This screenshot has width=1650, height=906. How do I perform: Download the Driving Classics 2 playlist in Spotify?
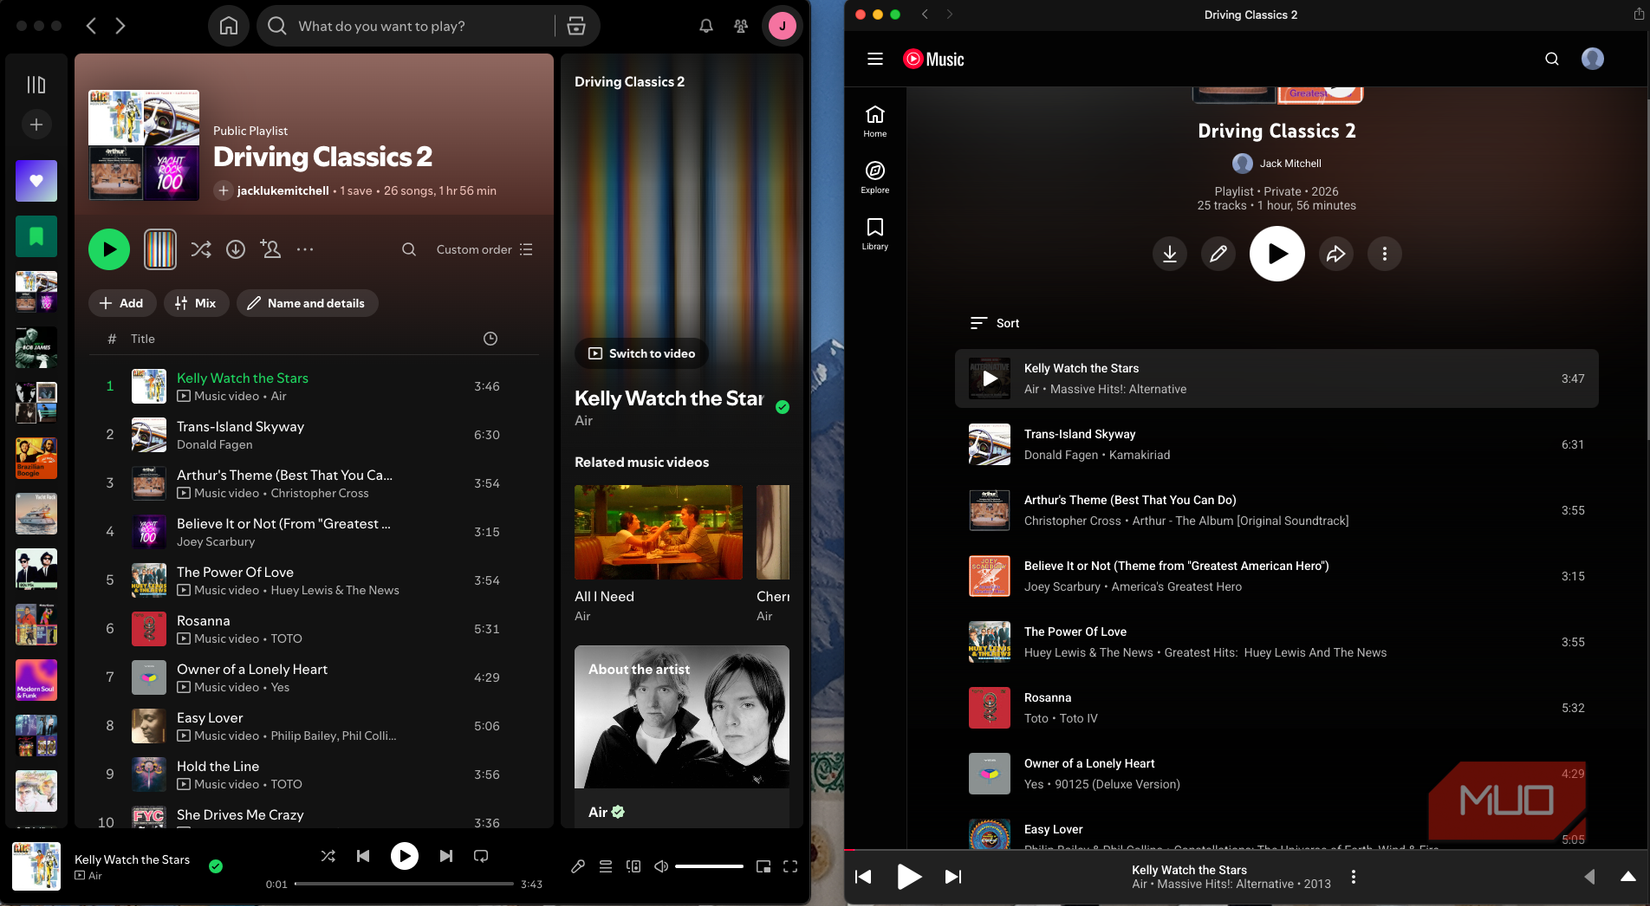235,249
